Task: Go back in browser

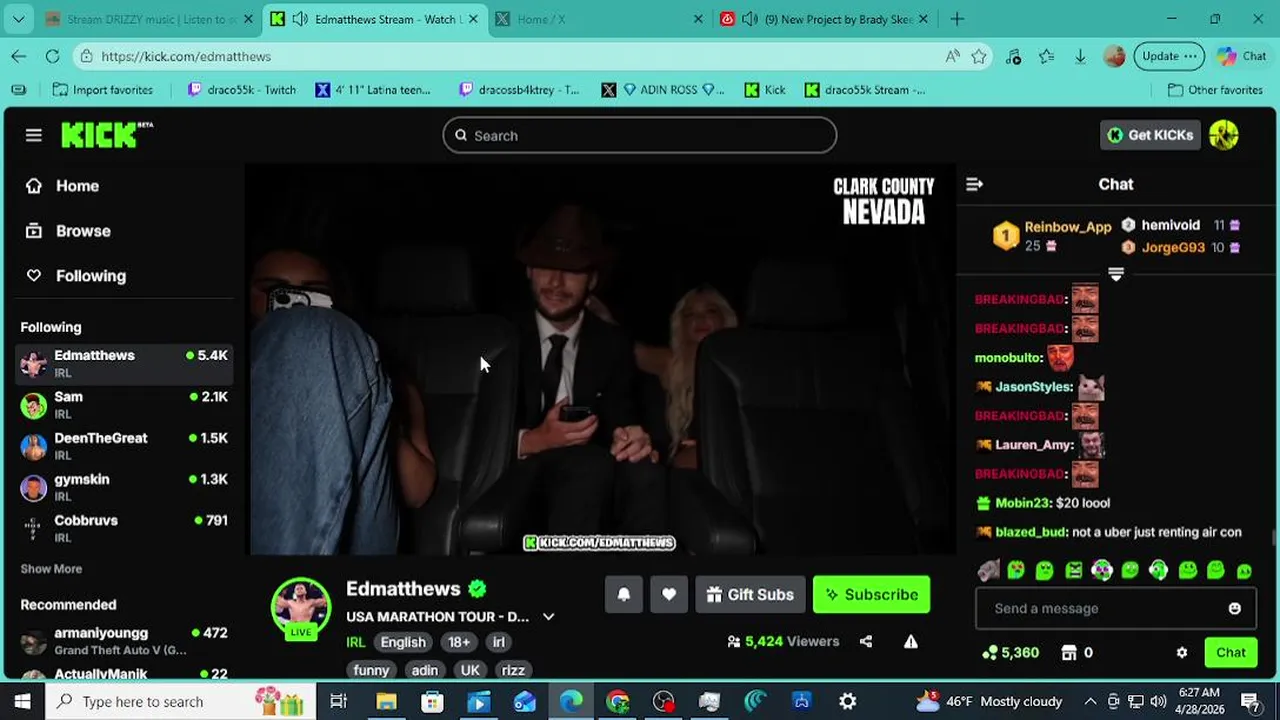Action: (19, 56)
